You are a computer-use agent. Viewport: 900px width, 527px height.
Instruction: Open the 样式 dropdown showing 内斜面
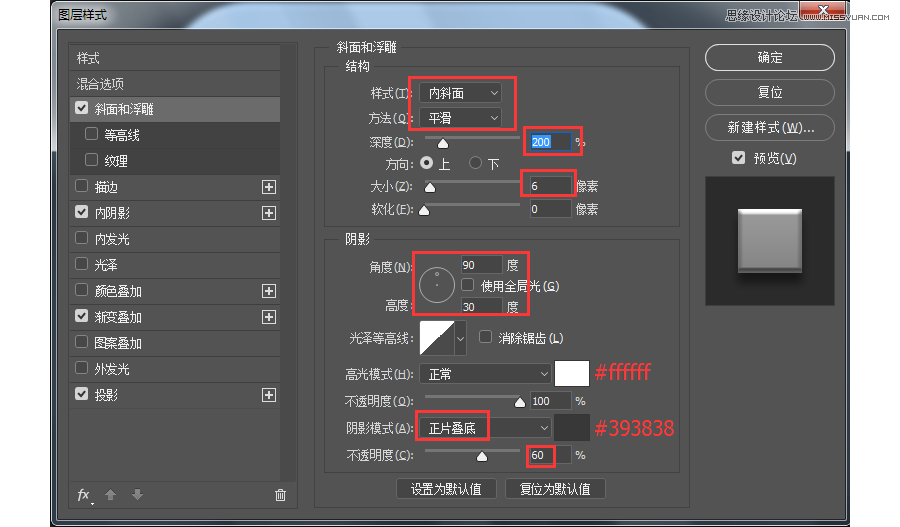(460, 93)
